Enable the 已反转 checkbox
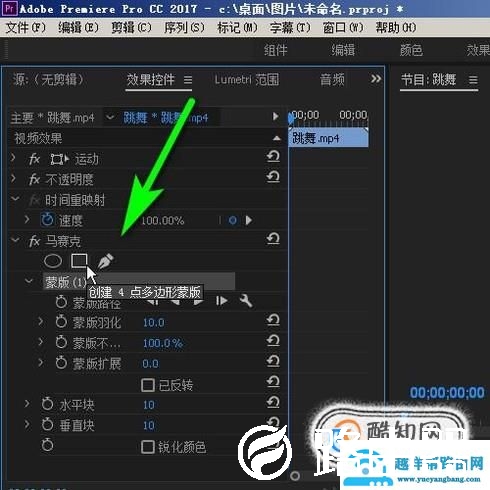Screen dimensions: 490x490 [148, 385]
